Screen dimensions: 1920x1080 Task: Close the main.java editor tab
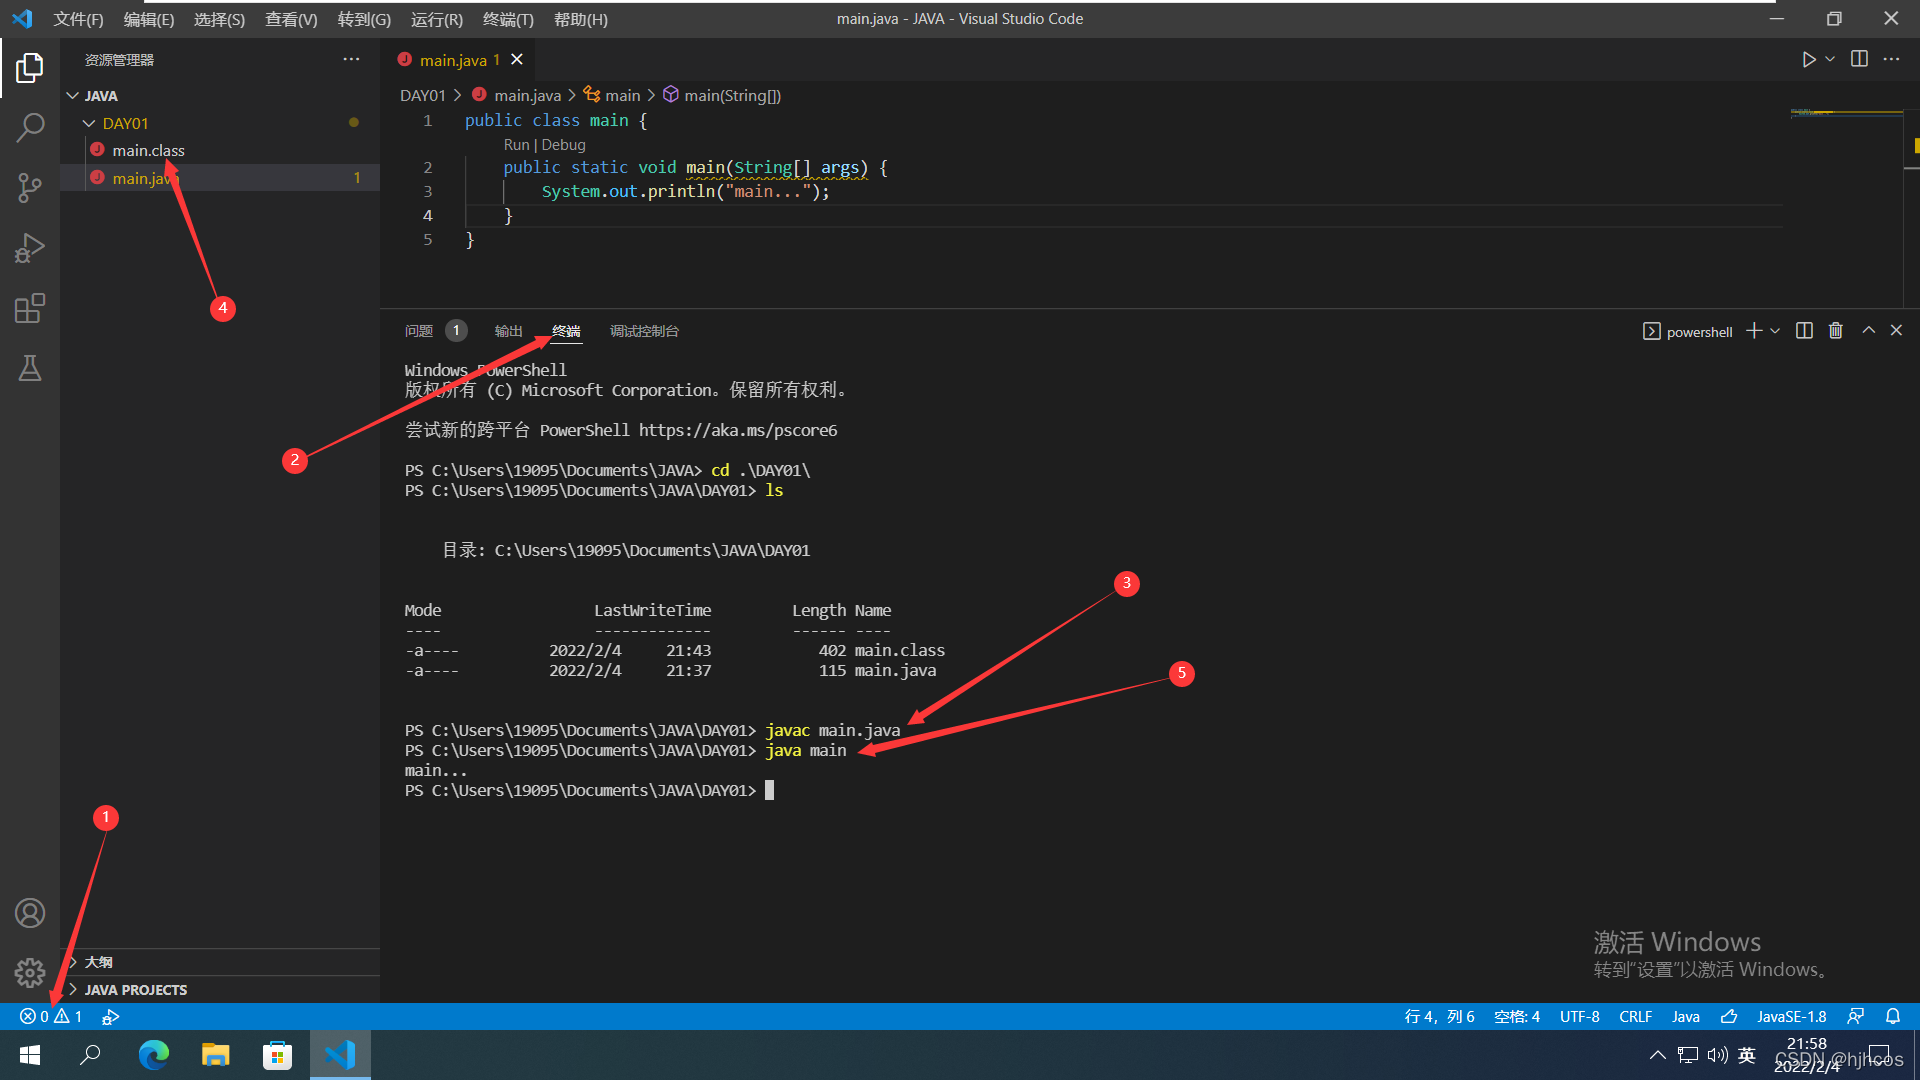[x=517, y=60]
